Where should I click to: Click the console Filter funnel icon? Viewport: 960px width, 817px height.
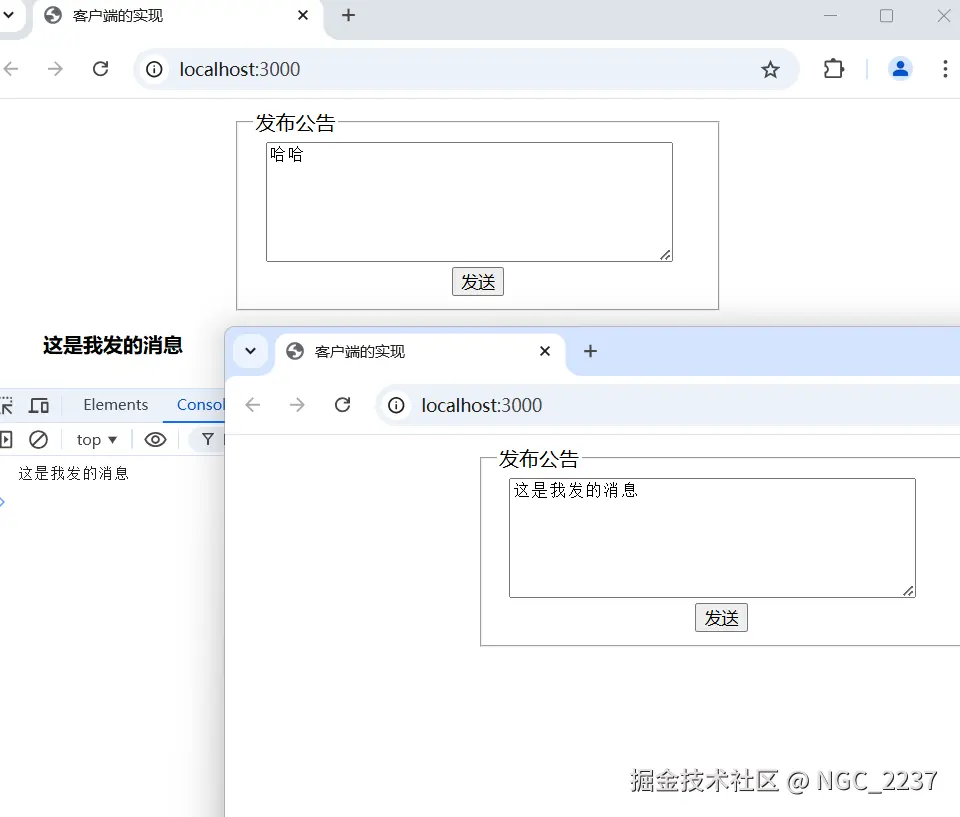click(x=208, y=439)
